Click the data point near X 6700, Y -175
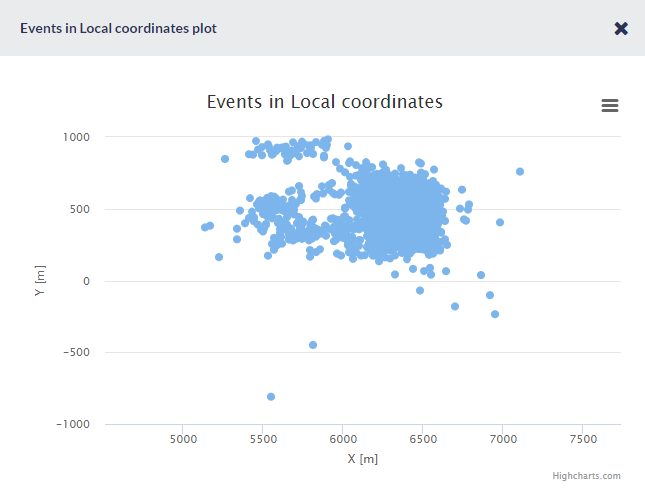The image size is (645, 491). [x=455, y=306]
